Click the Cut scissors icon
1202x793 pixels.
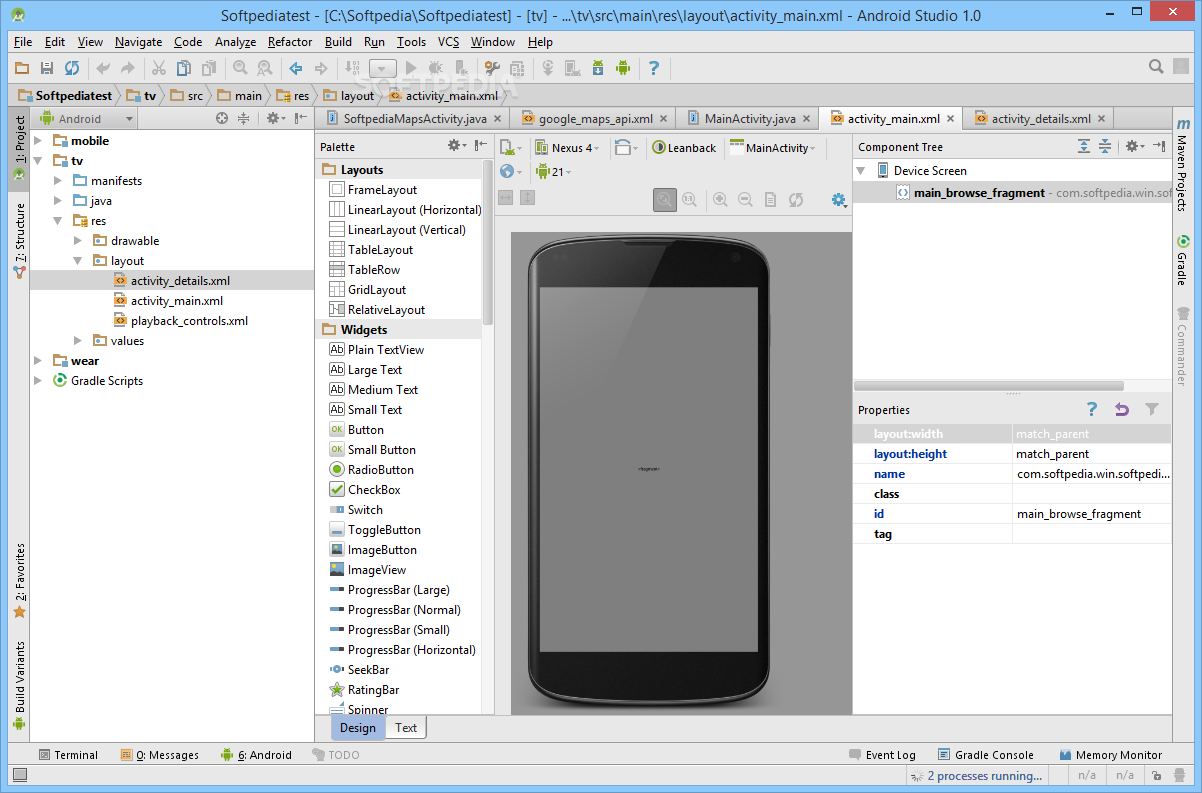(158, 68)
